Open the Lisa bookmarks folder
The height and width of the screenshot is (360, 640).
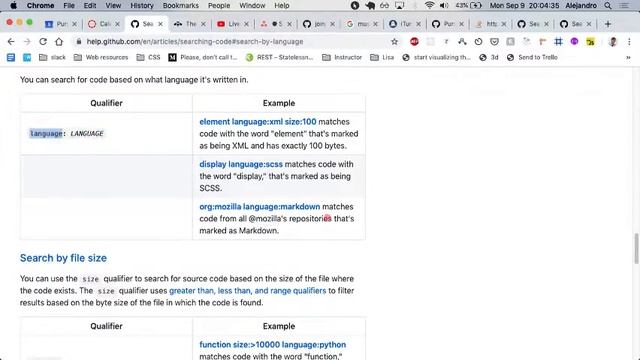click(x=382, y=58)
